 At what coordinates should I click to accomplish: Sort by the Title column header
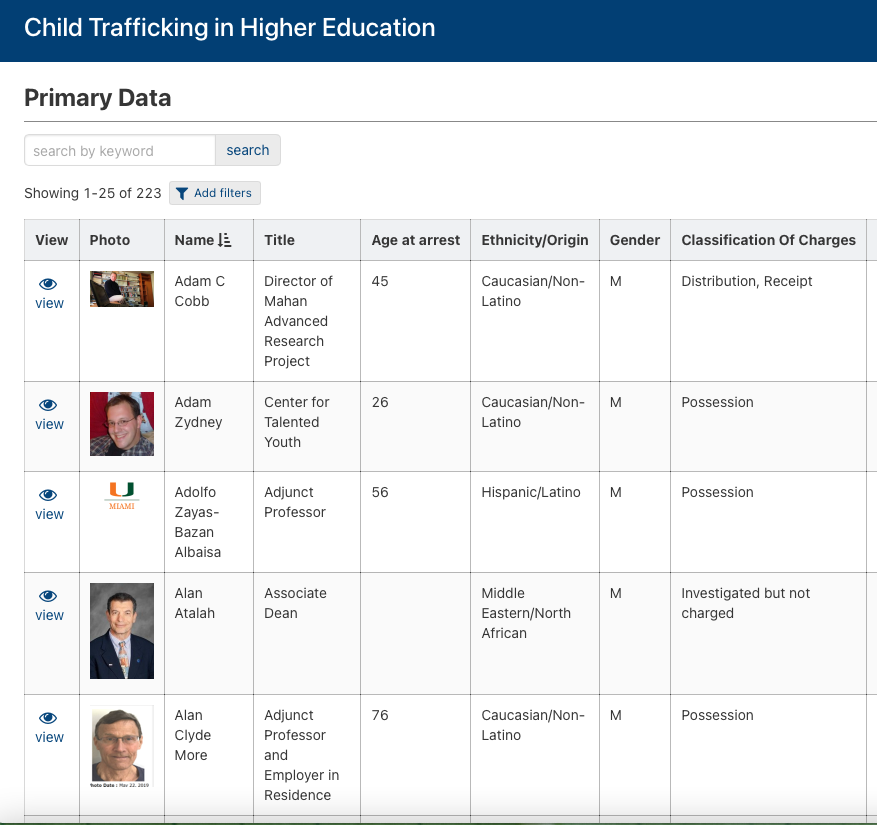(279, 240)
